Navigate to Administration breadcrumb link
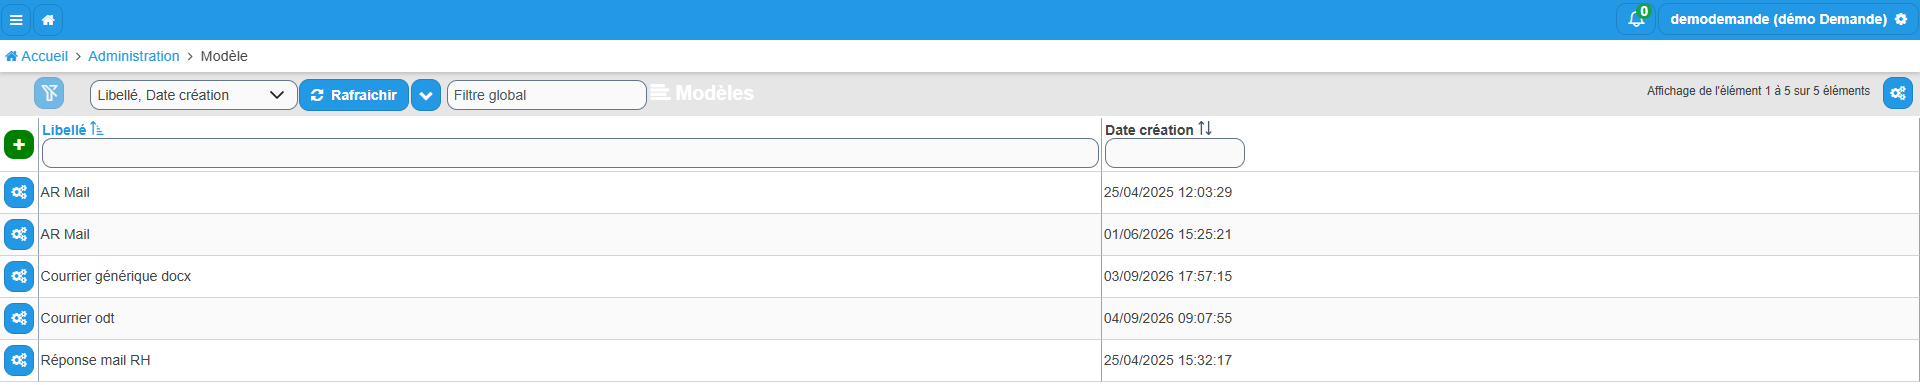 134,56
